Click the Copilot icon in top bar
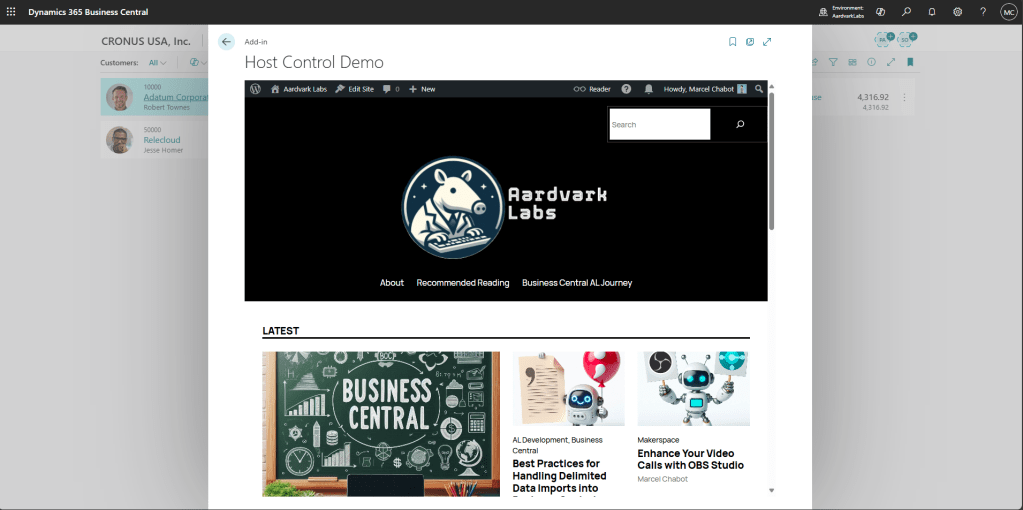Viewport: 1023px width, 510px height. (880, 12)
